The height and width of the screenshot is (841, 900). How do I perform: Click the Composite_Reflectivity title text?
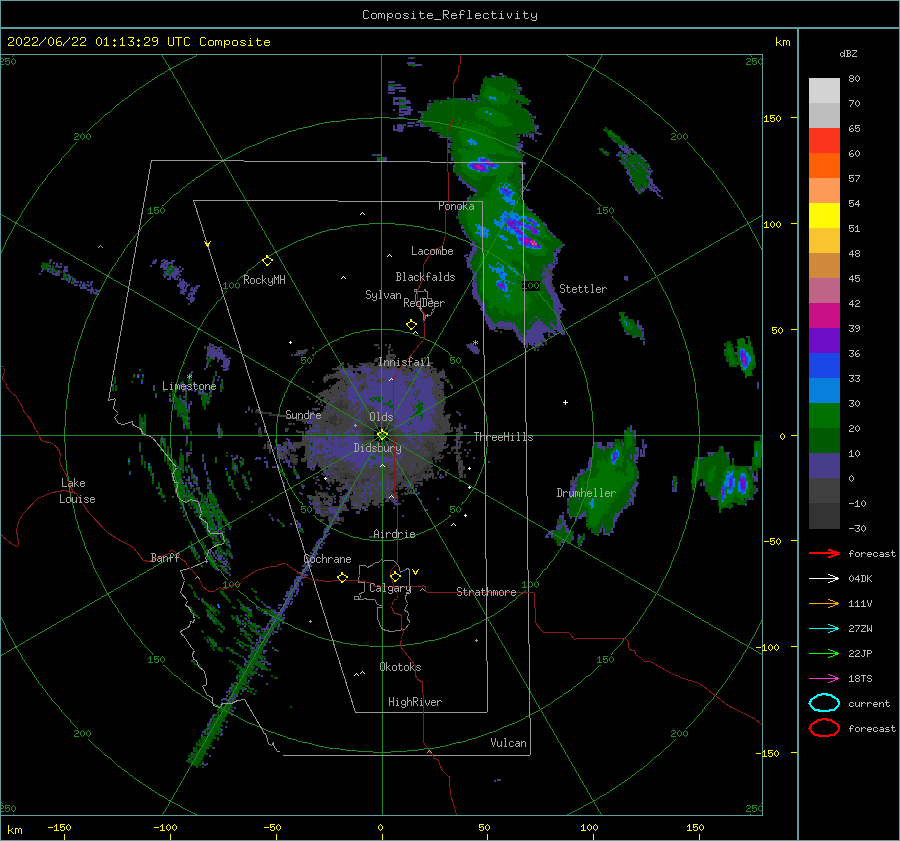[450, 15]
